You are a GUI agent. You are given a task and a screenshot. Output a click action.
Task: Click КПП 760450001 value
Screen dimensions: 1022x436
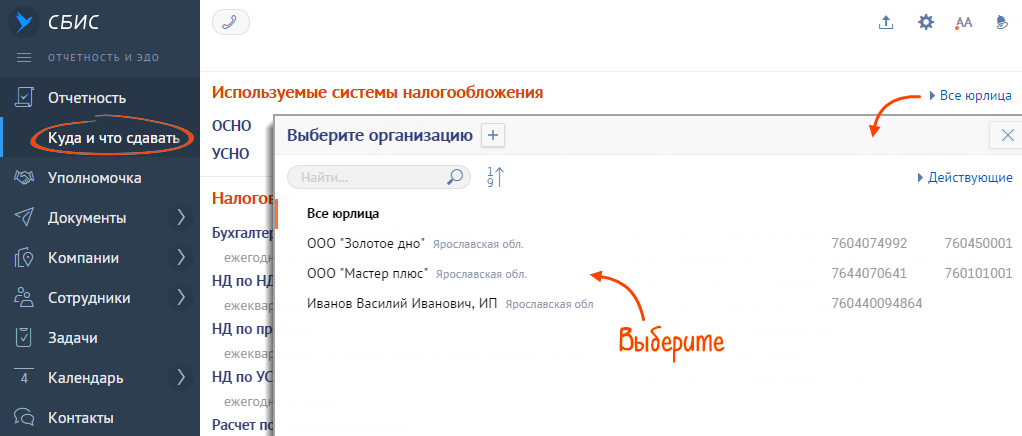click(978, 244)
